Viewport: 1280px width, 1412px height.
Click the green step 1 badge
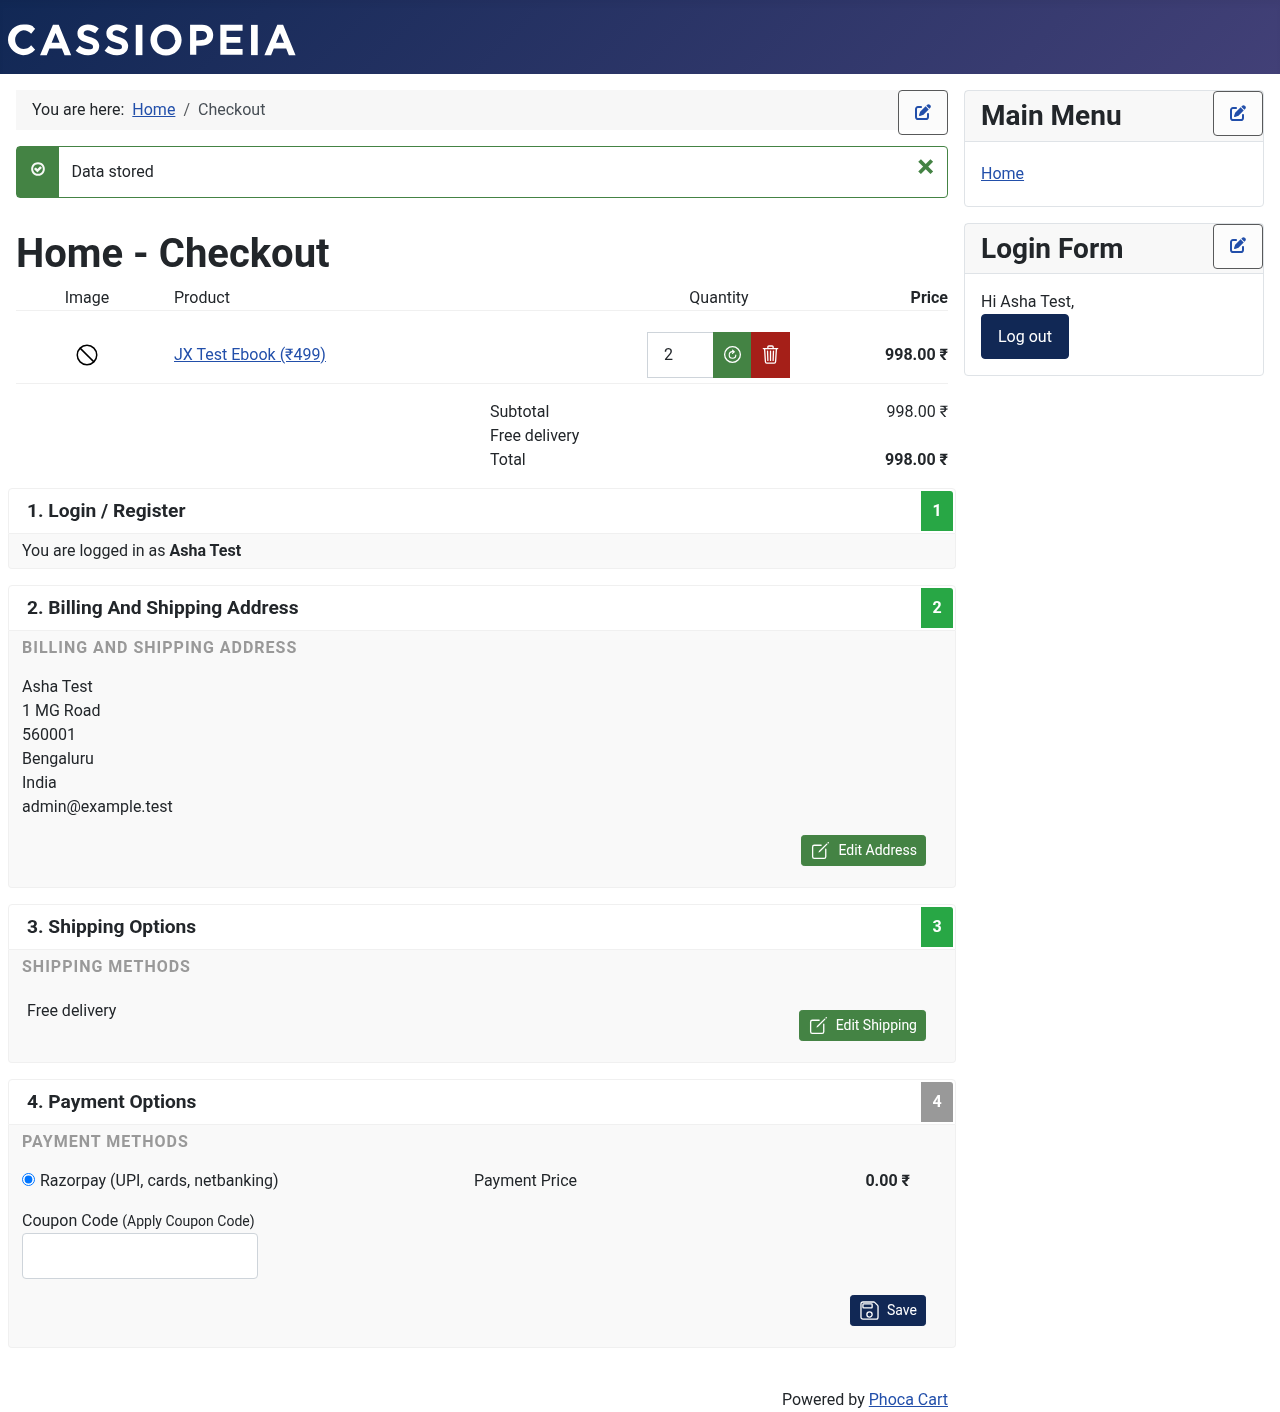coord(937,511)
